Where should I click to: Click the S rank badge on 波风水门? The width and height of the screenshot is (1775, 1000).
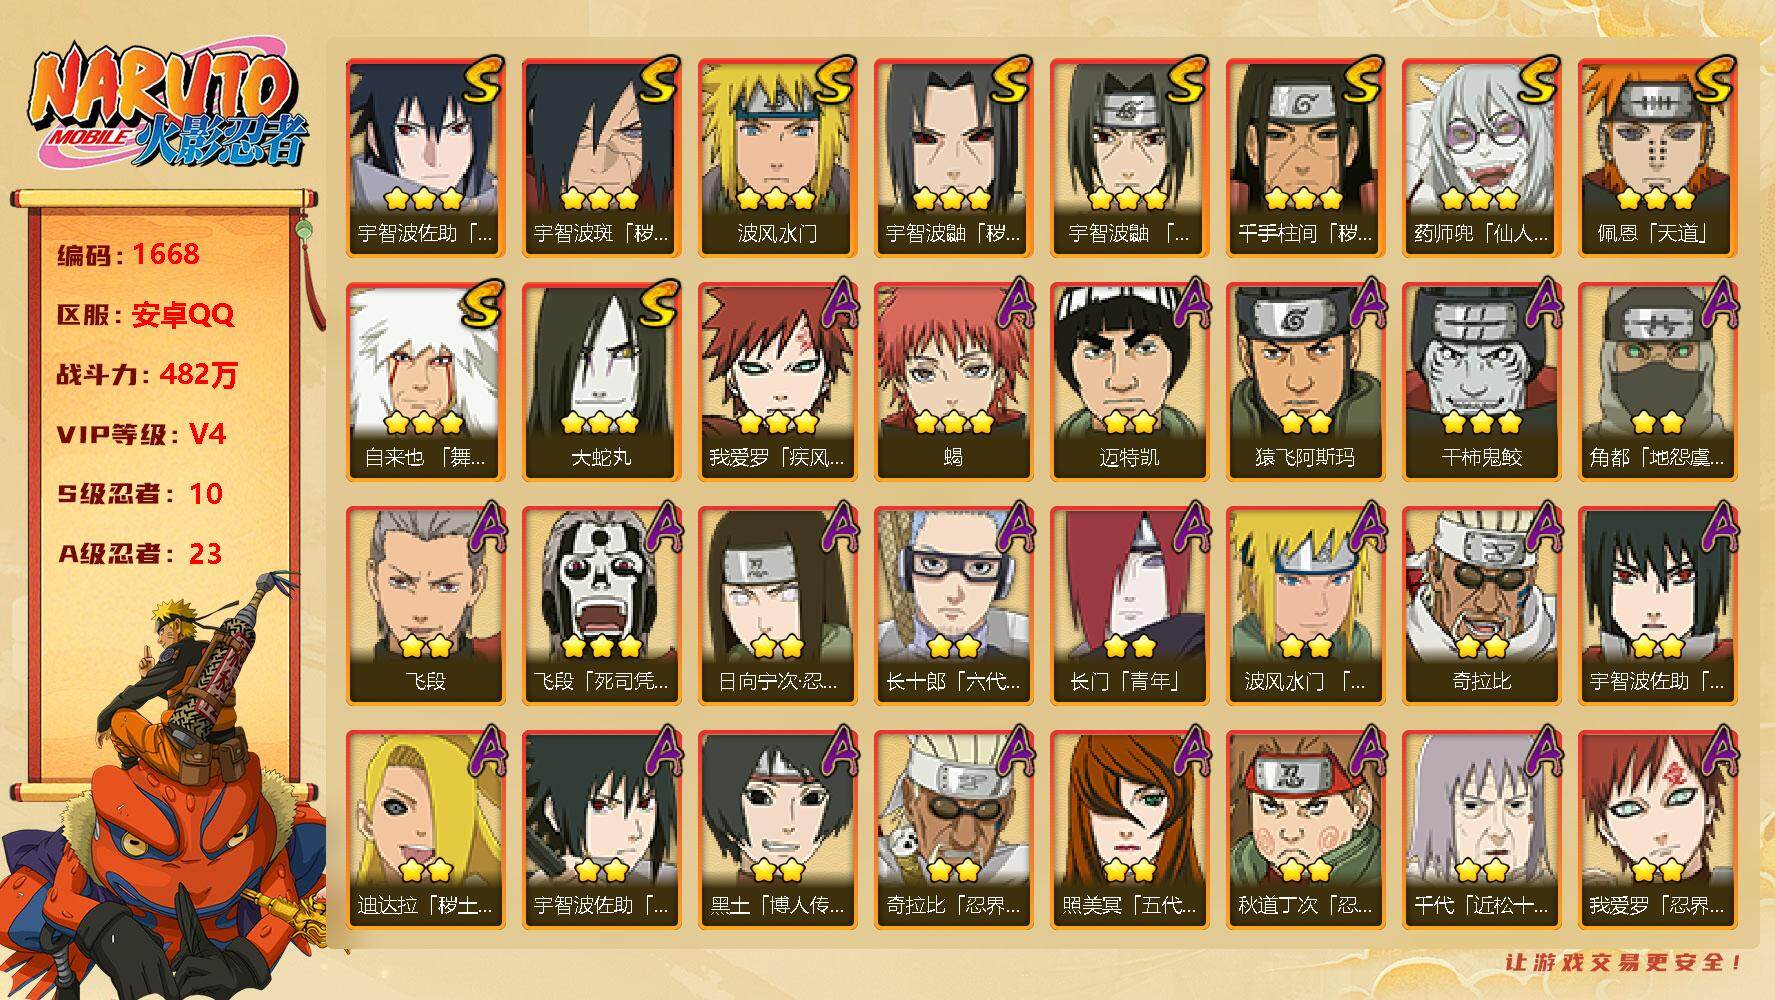[835, 80]
